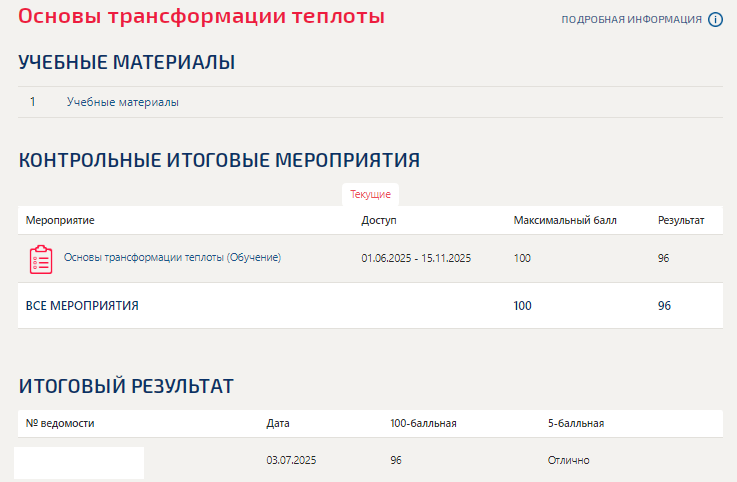The height and width of the screenshot is (482, 737).
Task: Click the 5-балльная column header
Action: tap(576, 423)
